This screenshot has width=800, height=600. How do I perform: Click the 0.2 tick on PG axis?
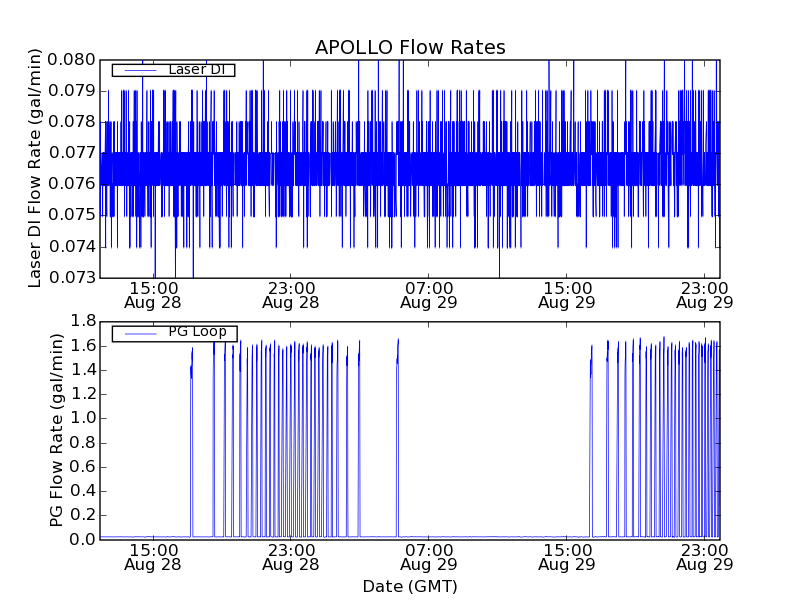(x=83, y=515)
